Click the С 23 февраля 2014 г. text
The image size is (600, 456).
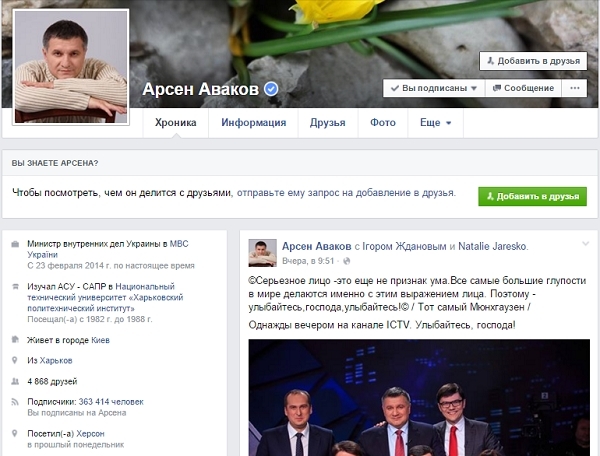click(x=111, y=265)
